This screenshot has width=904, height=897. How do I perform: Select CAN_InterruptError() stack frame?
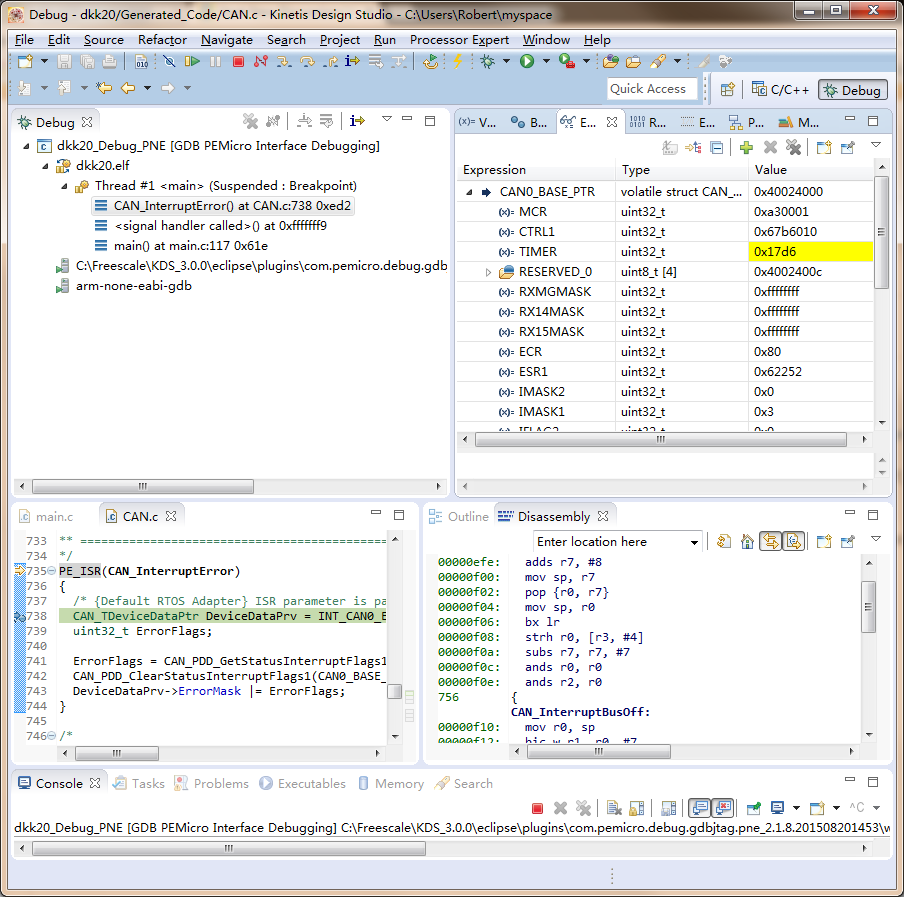click(223, 206)
